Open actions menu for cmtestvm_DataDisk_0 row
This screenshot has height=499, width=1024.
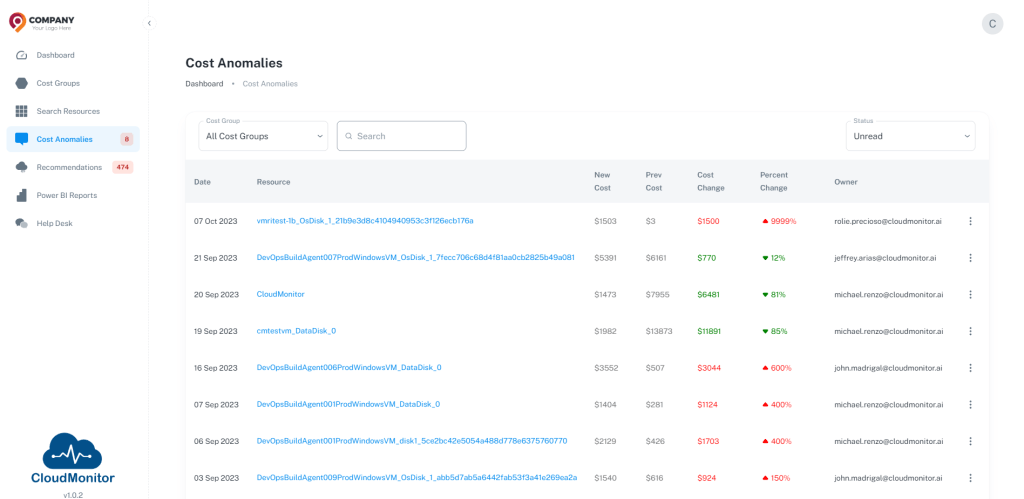pyautogui.click(x=970, y=331)
